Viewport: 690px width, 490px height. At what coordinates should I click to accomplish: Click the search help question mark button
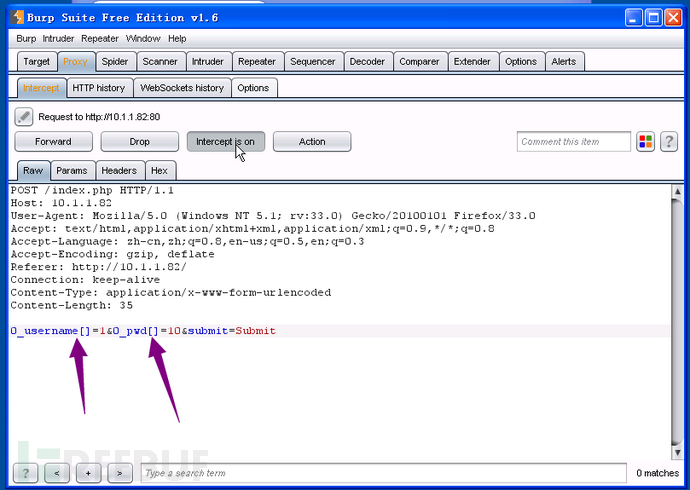point(26,473)
